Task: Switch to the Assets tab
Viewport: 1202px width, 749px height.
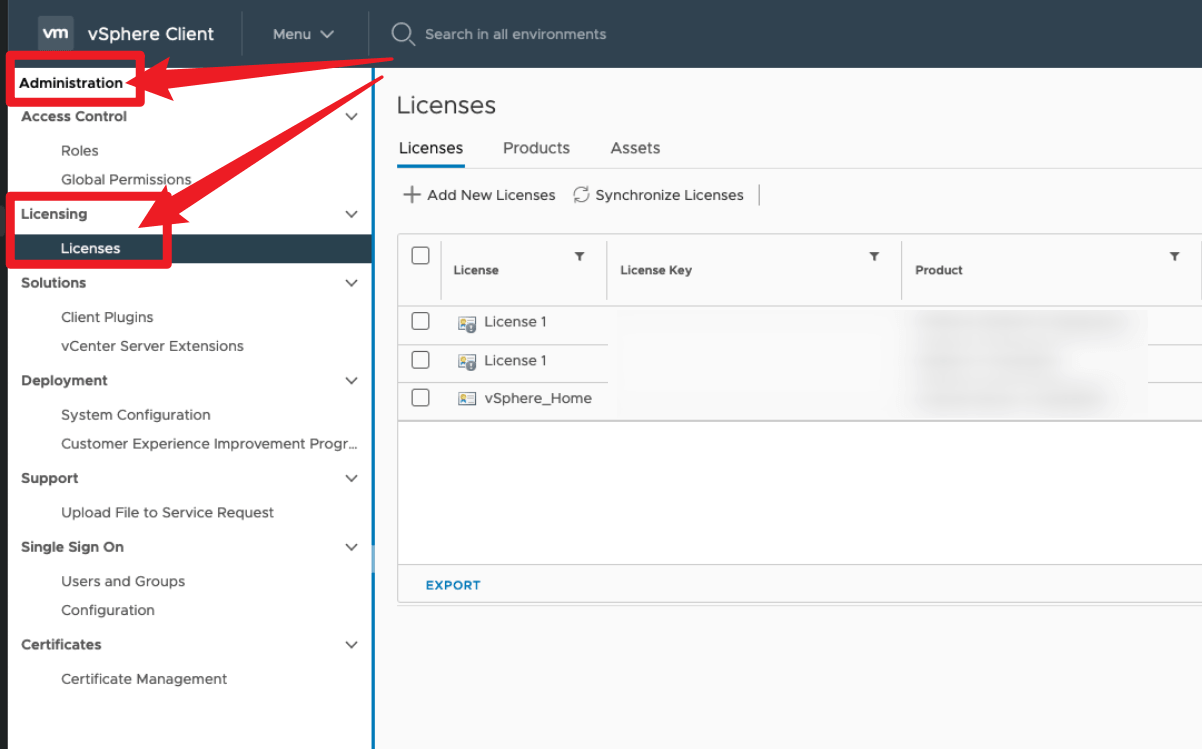Action: pos(635,148)
